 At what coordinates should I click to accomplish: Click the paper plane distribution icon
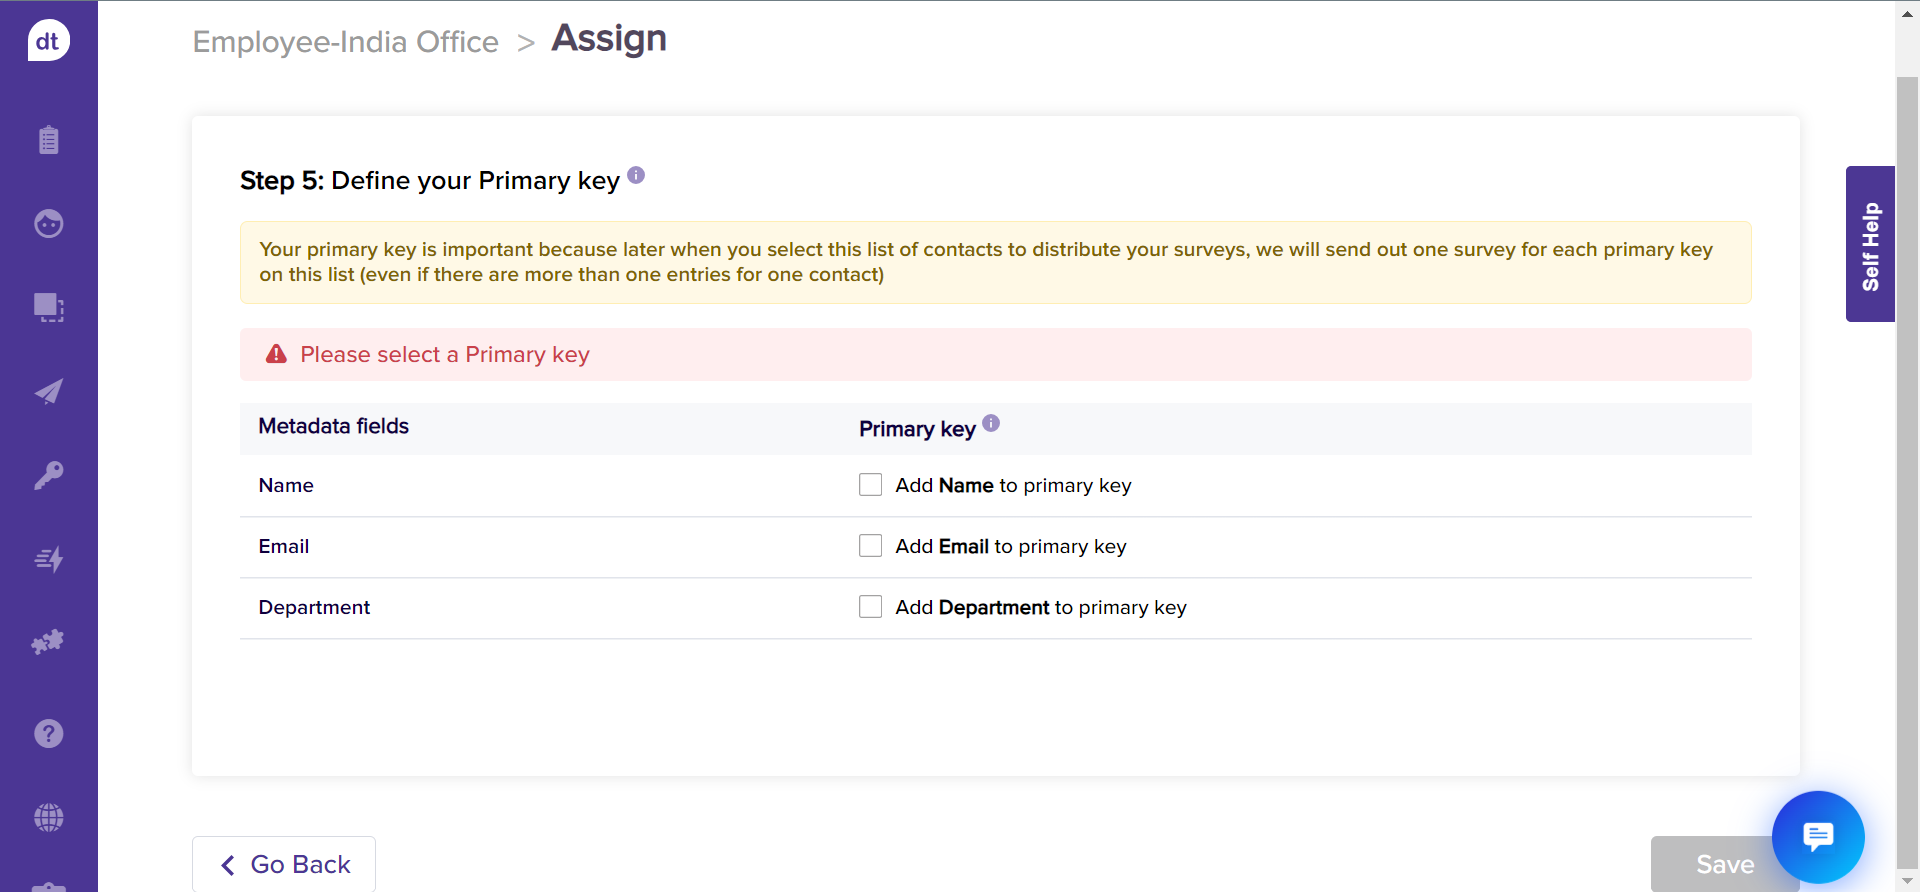click(x=48, y=391)
